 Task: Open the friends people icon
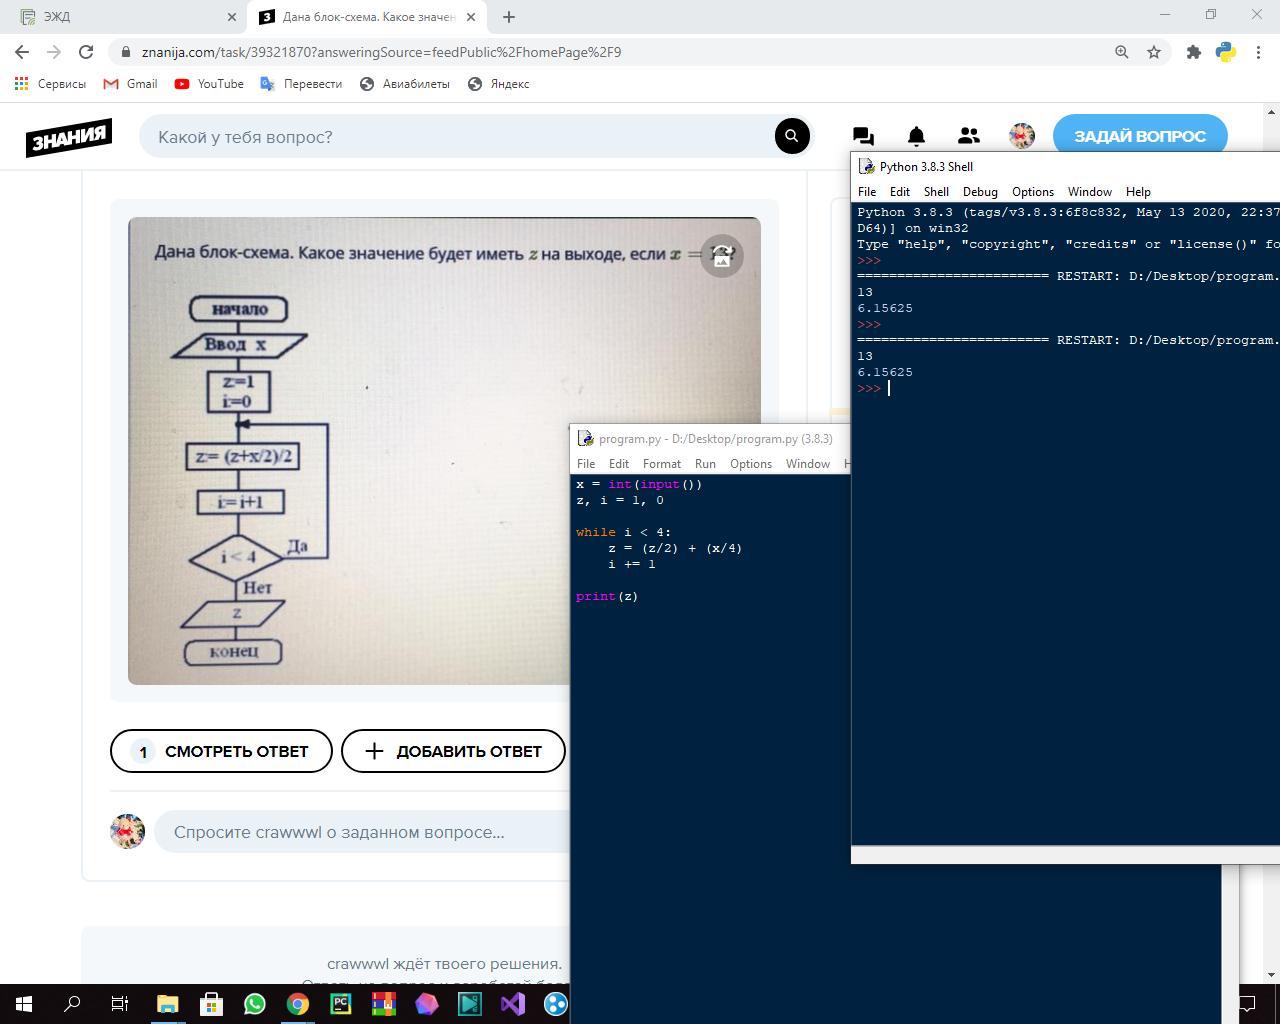[968, 136]
